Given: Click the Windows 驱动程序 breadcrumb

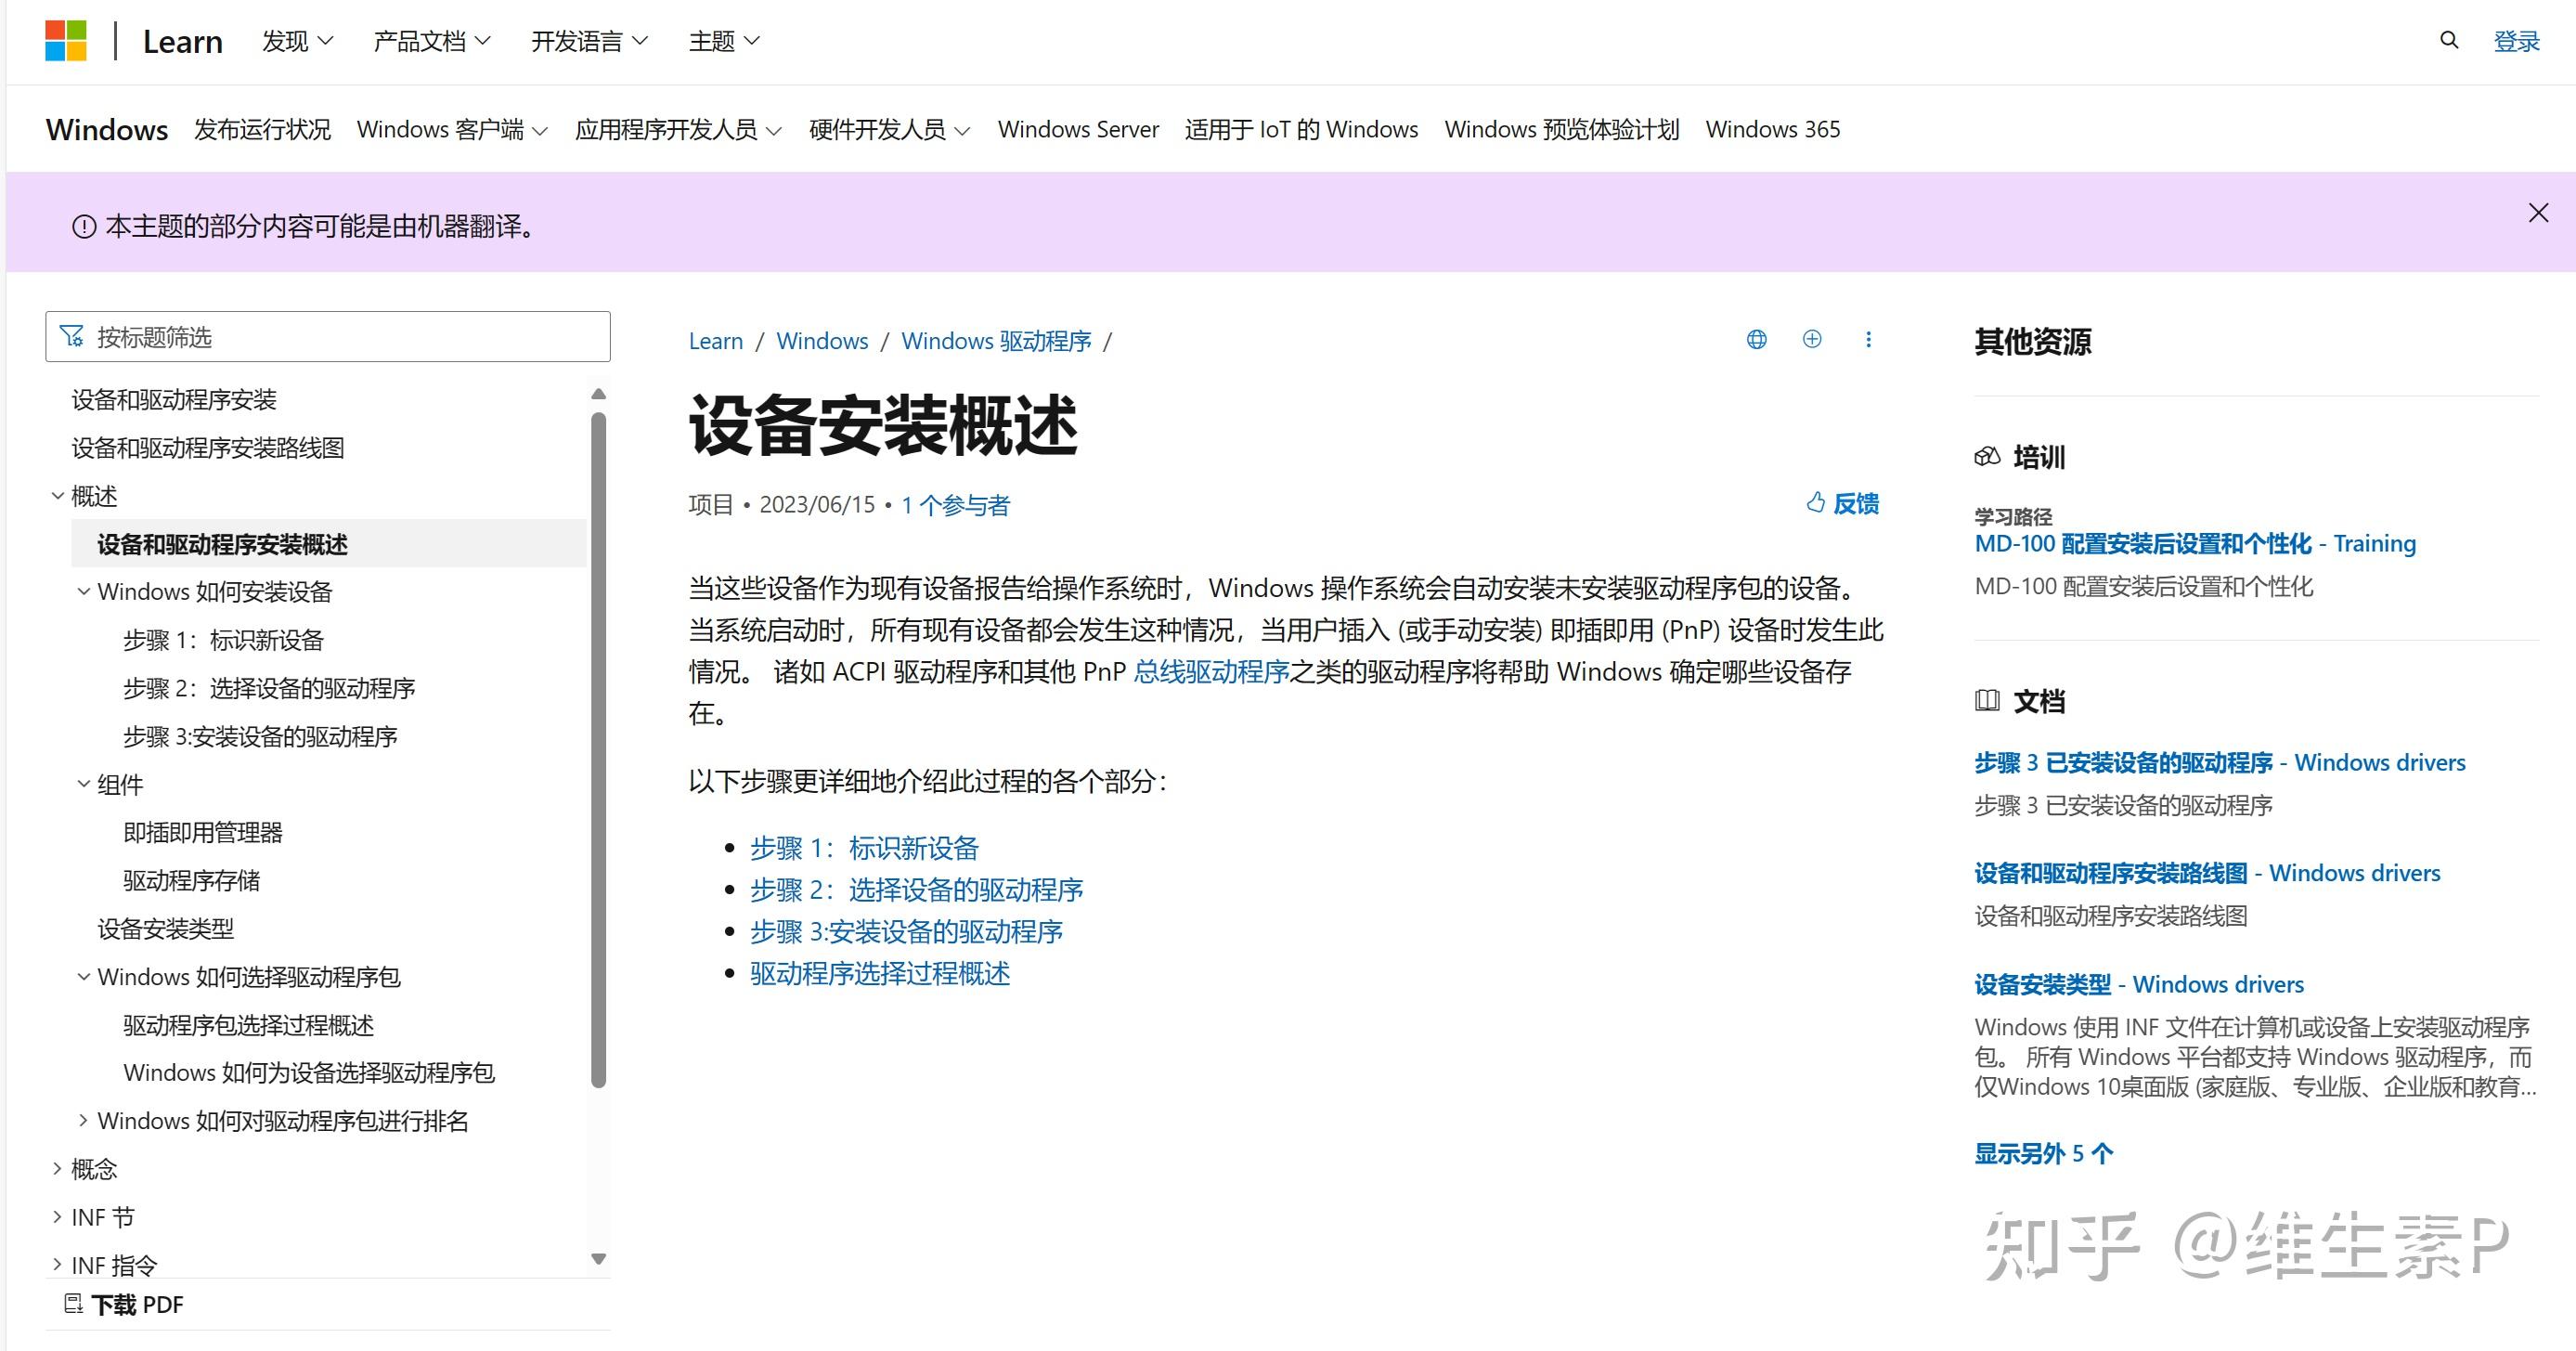Looking at the screenshot, I should (x=996, y=341).
